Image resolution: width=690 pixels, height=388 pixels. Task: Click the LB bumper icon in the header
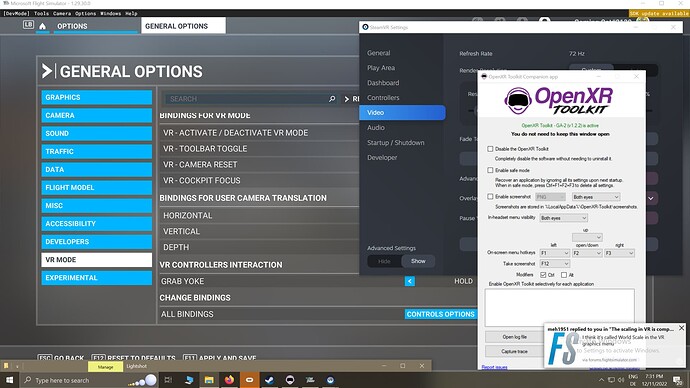point(28,25)
